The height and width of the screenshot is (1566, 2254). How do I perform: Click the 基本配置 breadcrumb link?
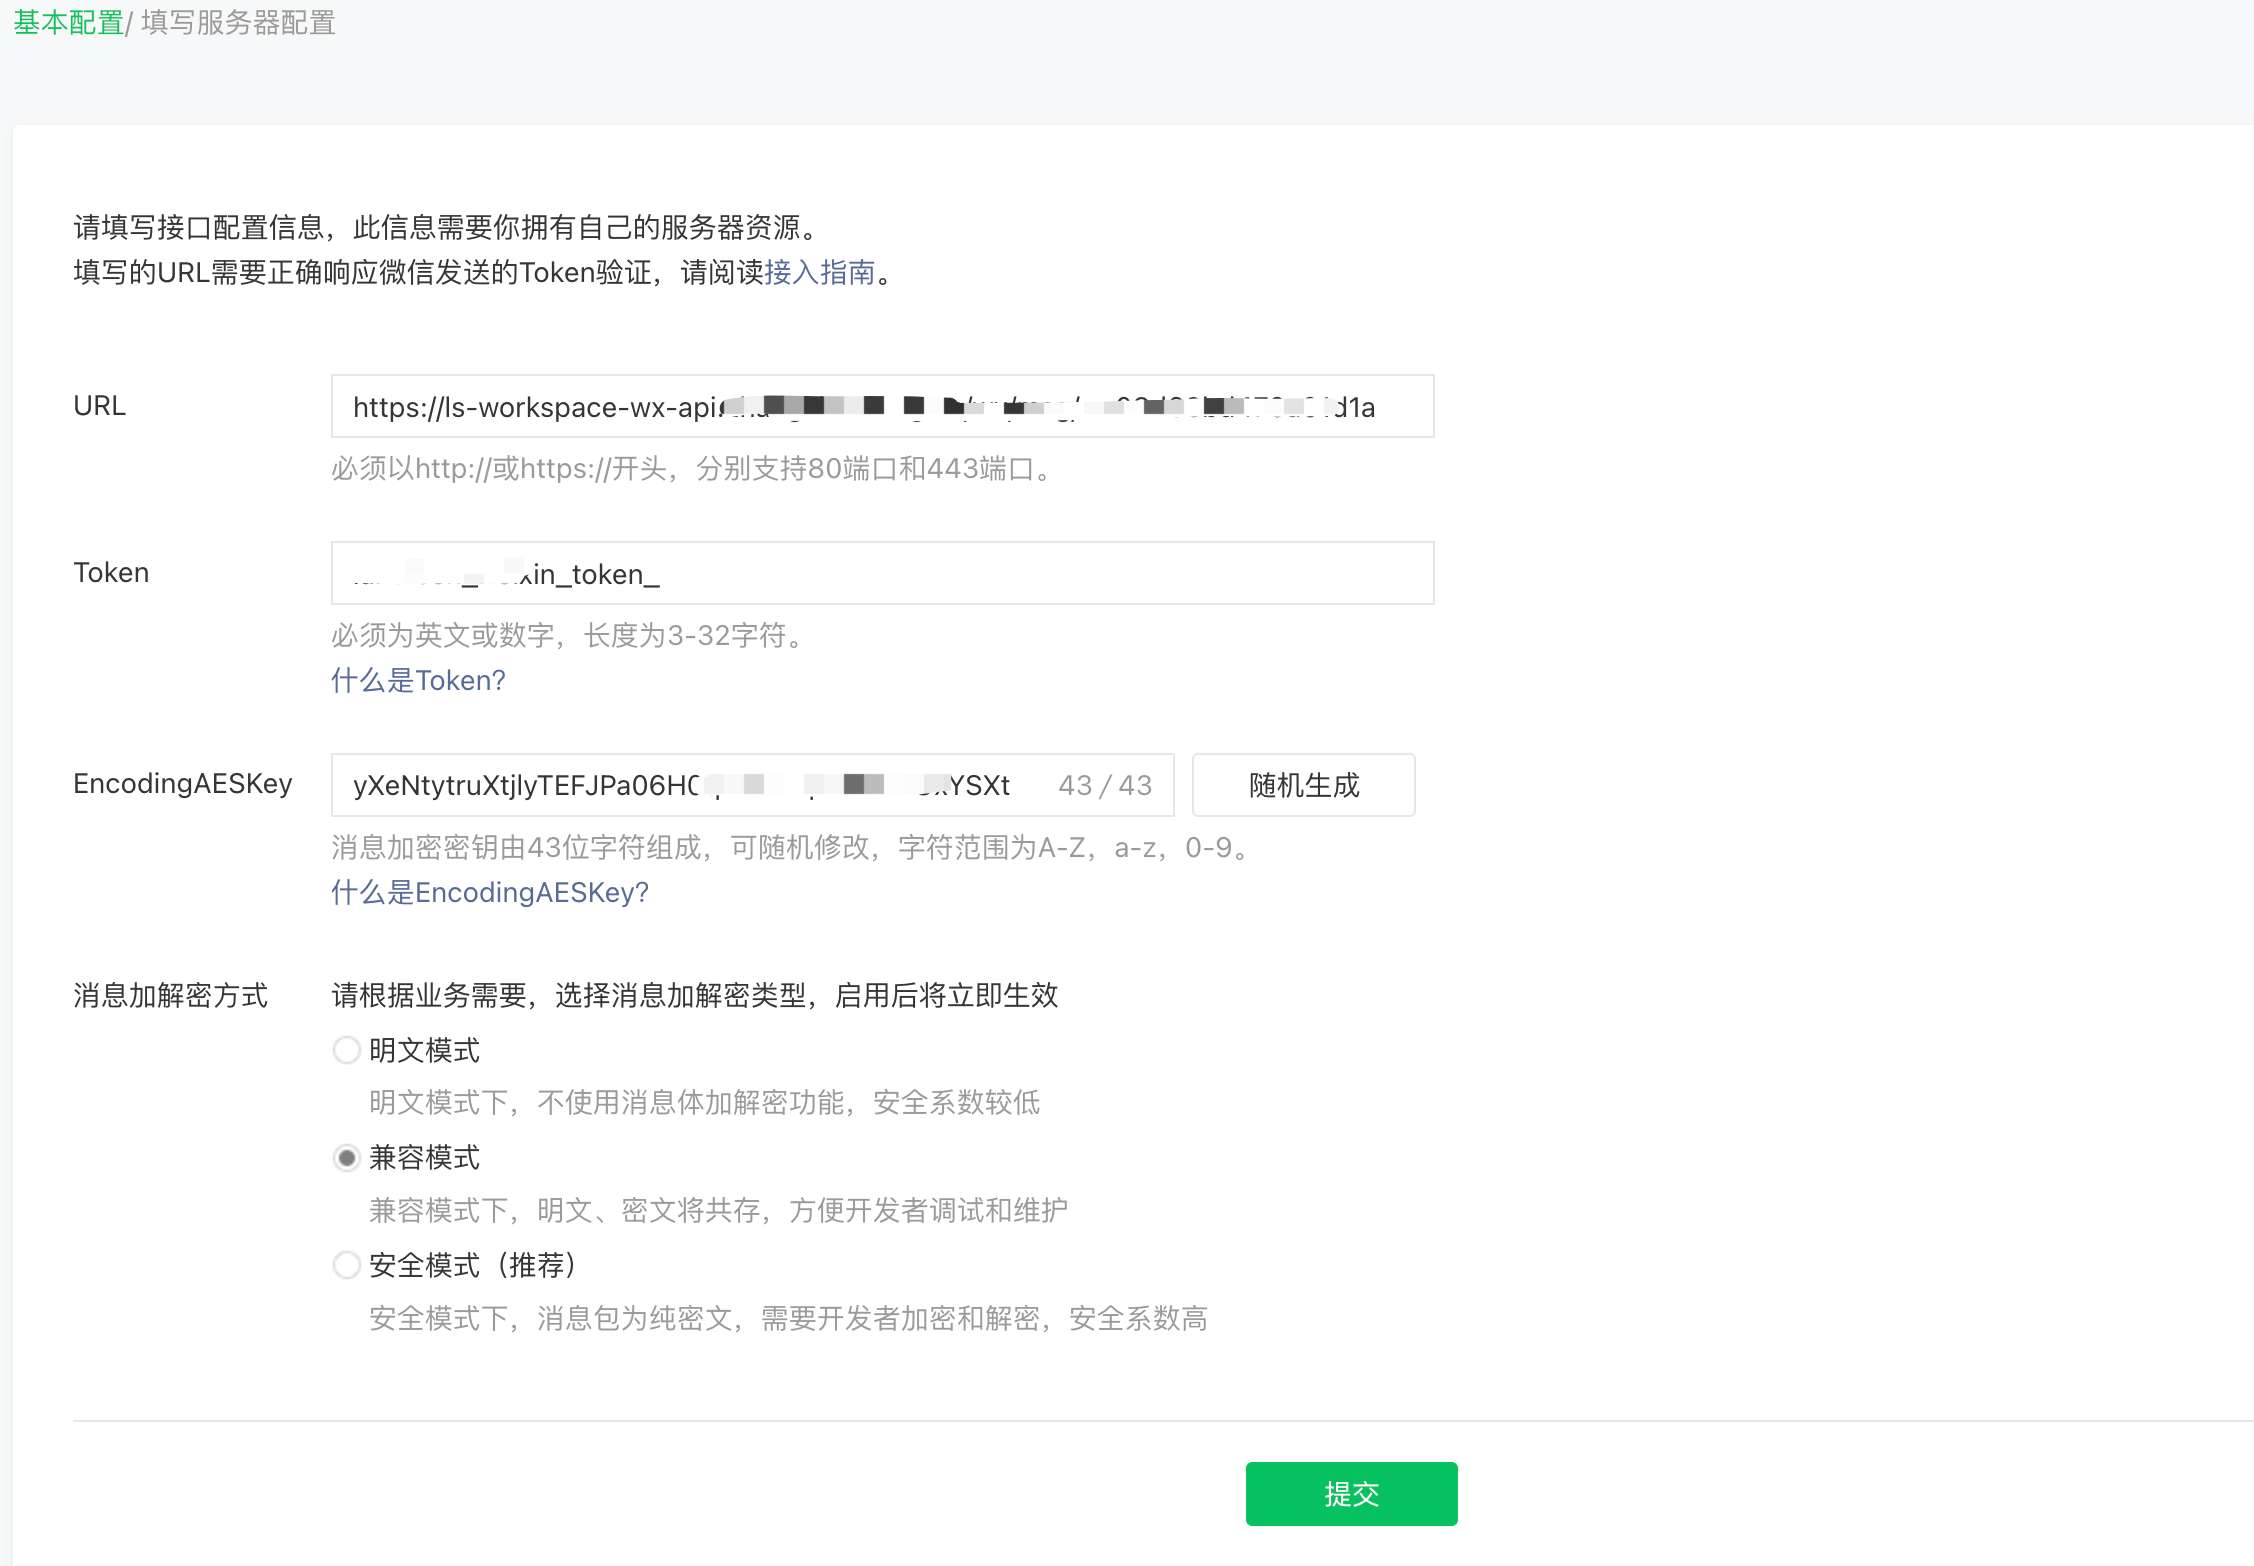pyautogui.click(x=68, y=22)
